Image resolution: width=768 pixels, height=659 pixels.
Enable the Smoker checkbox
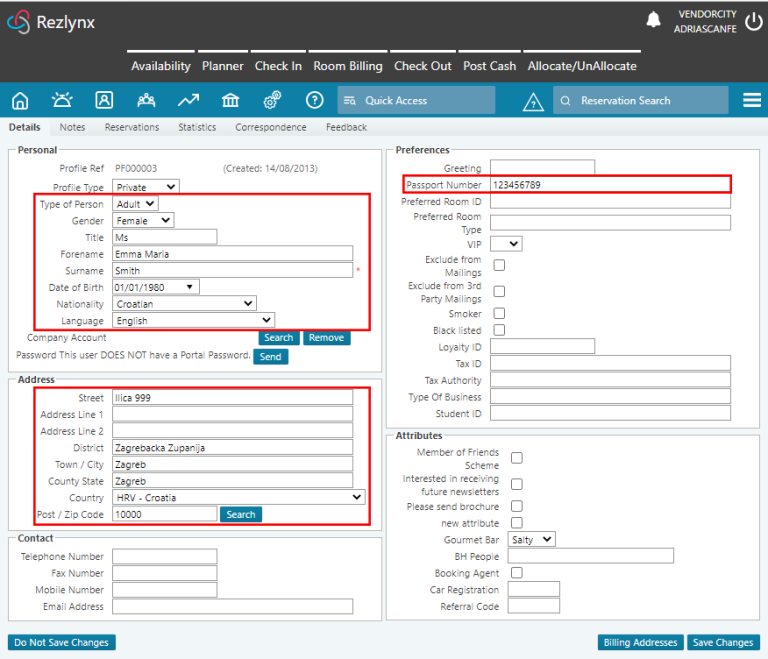point(499,314)
